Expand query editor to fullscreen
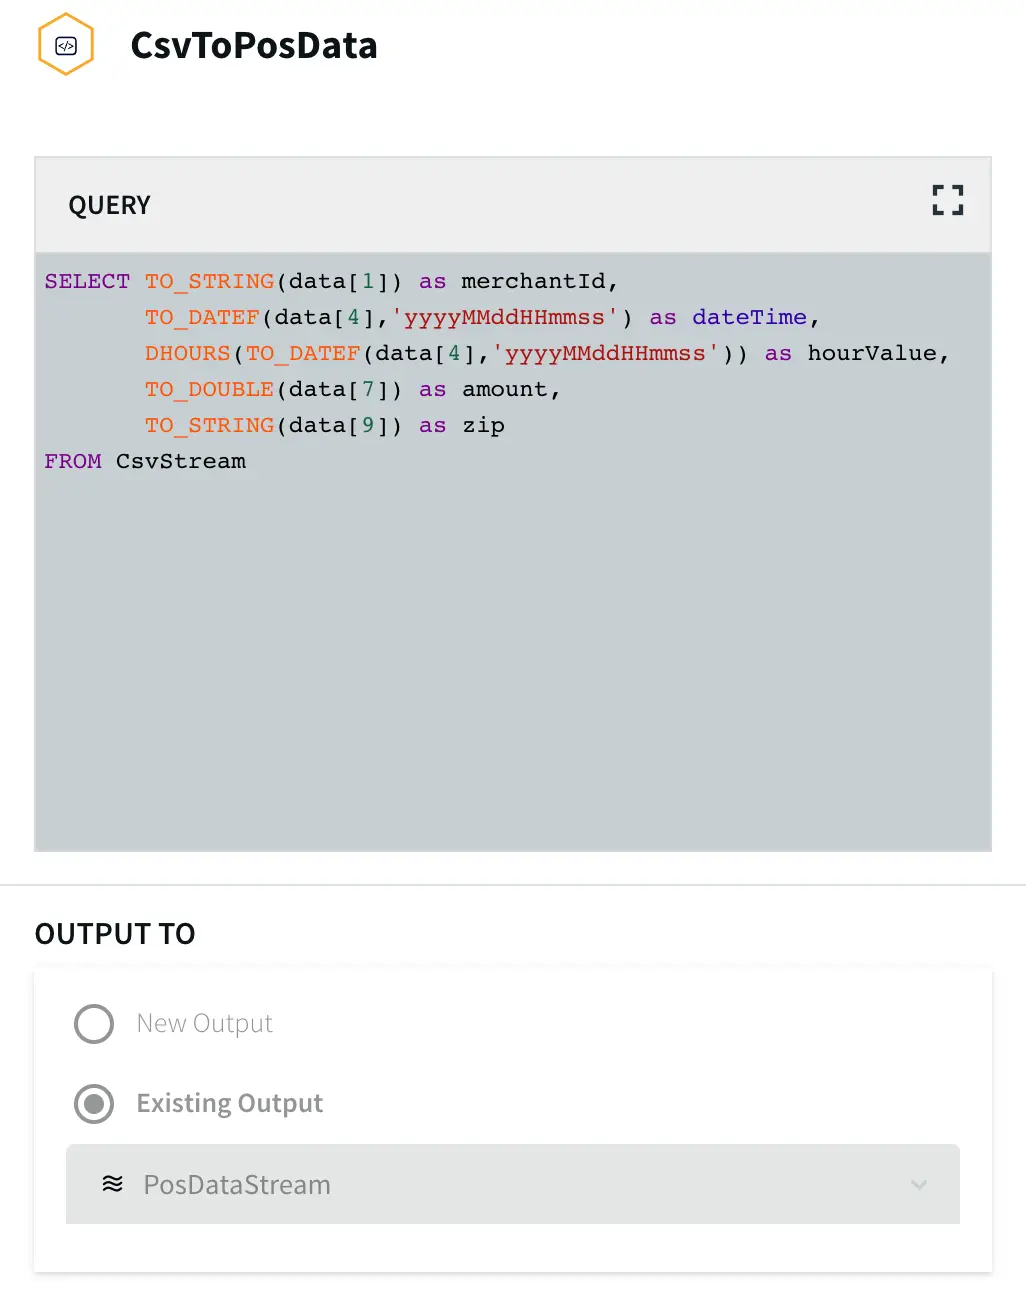 [x=947, y=200]
